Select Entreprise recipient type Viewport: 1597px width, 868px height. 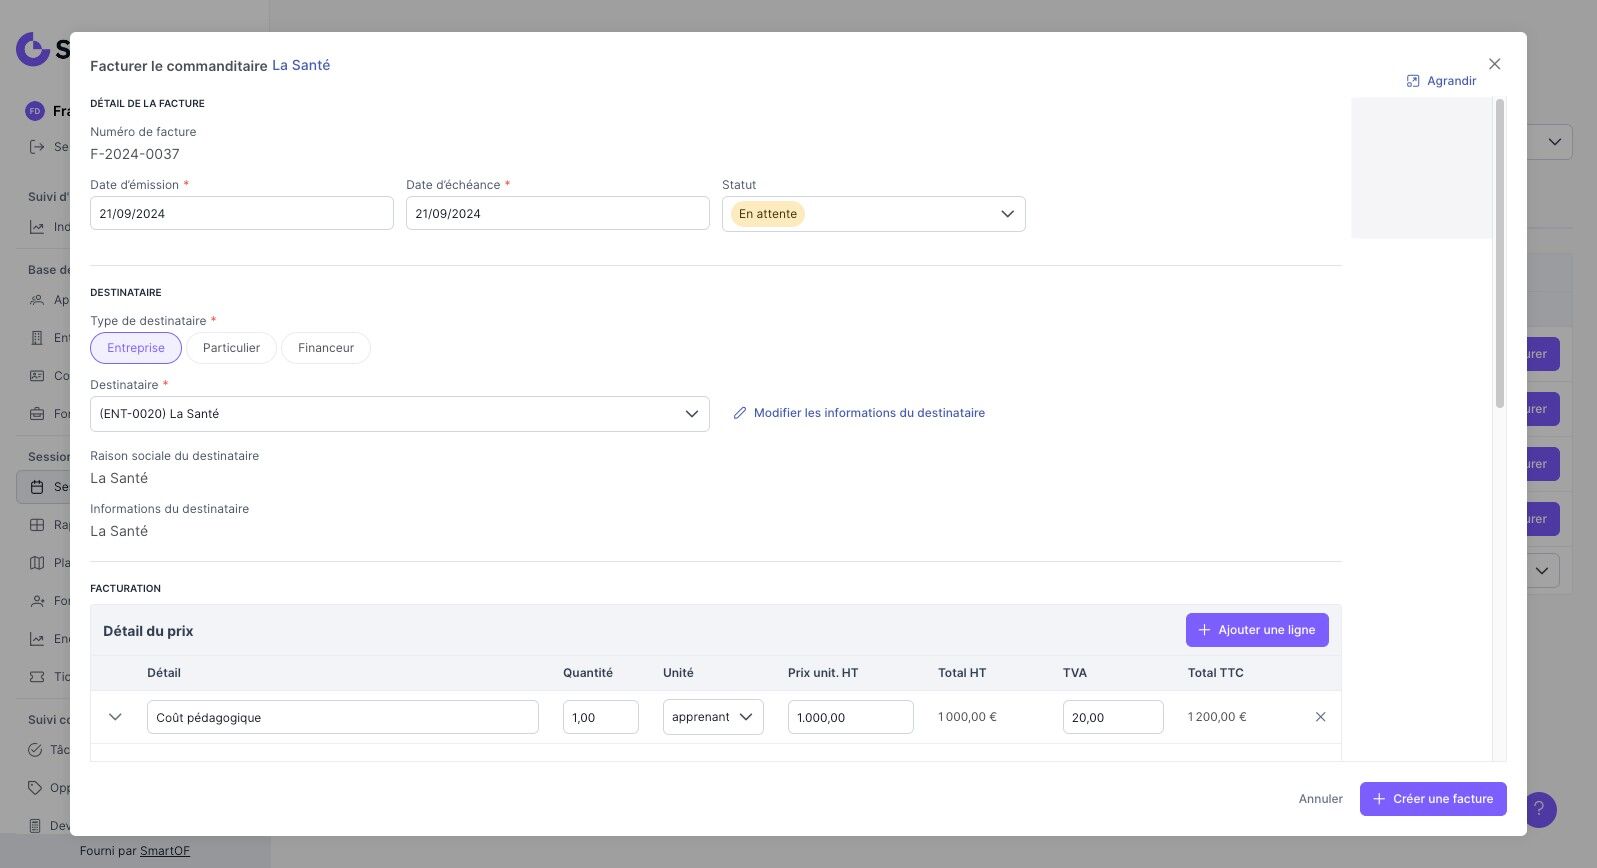(x=136, y=348)
